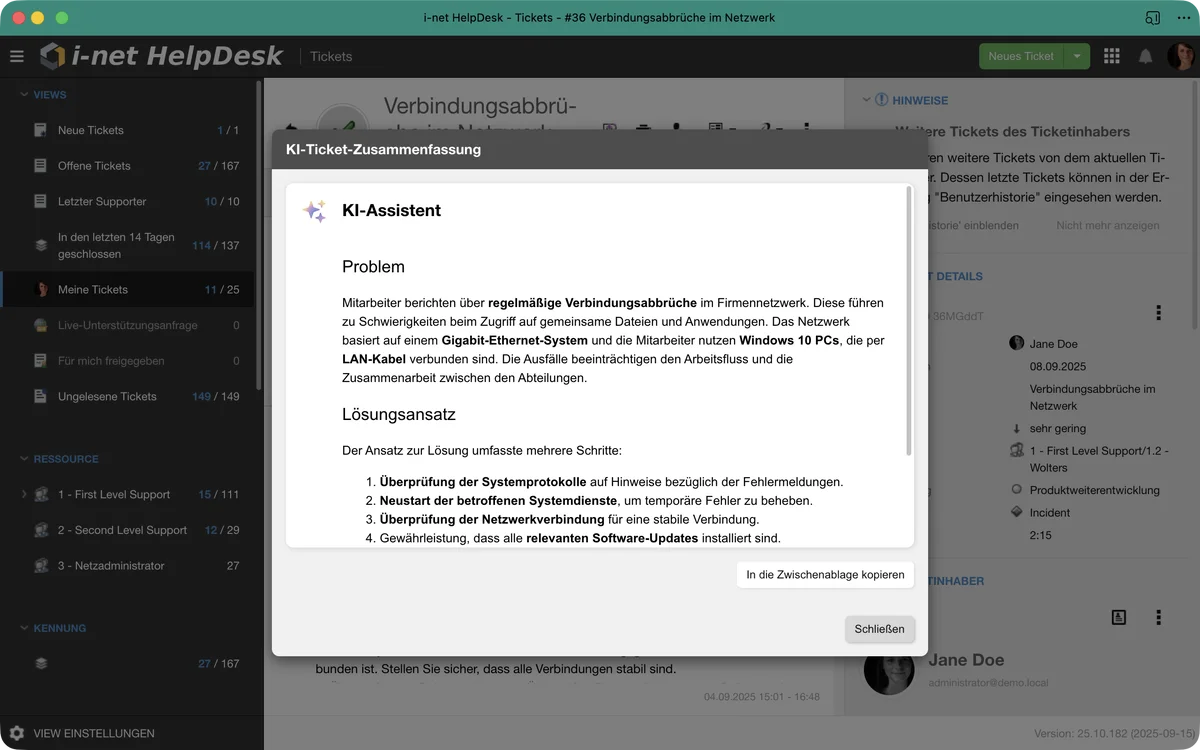Collapse the Ressource section
Viewport: 1200px width, 750px height.
25,459
